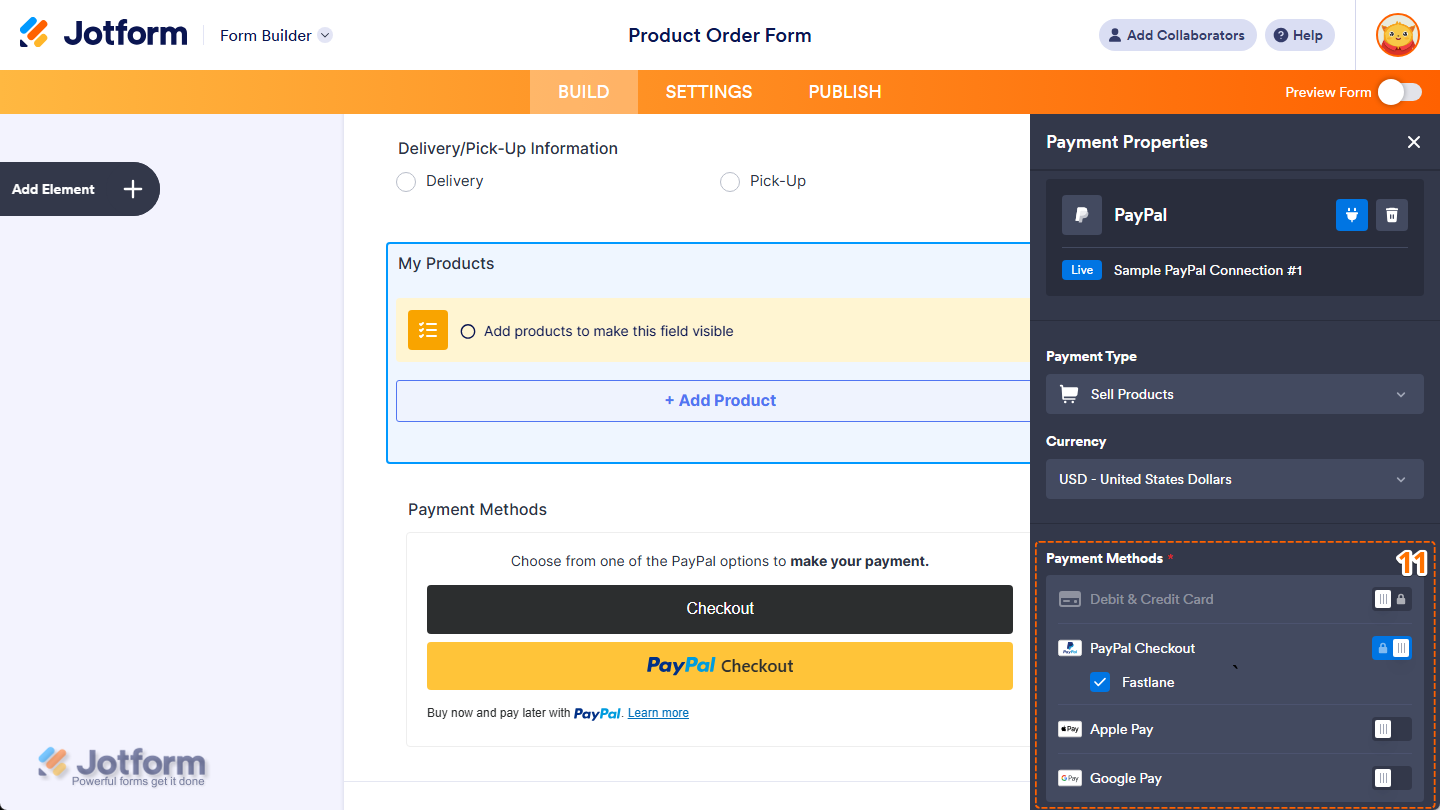Click the avatar in the top right corner
The width and height of the screenshot is (1440, 810).
1397,35
